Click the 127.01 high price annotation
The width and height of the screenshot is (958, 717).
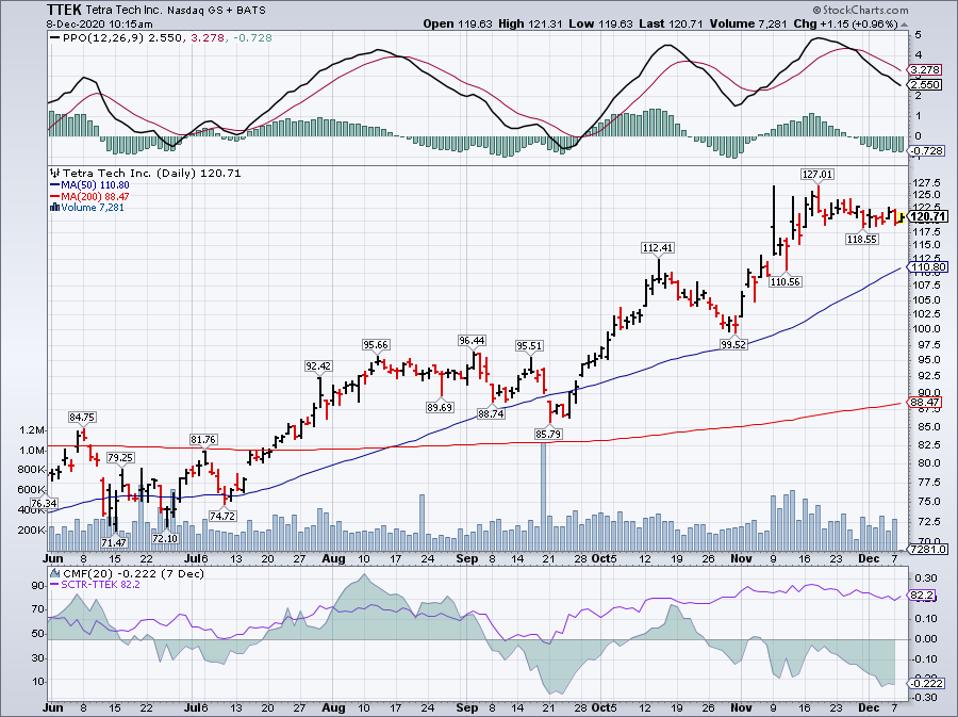(x=817, y=174)
